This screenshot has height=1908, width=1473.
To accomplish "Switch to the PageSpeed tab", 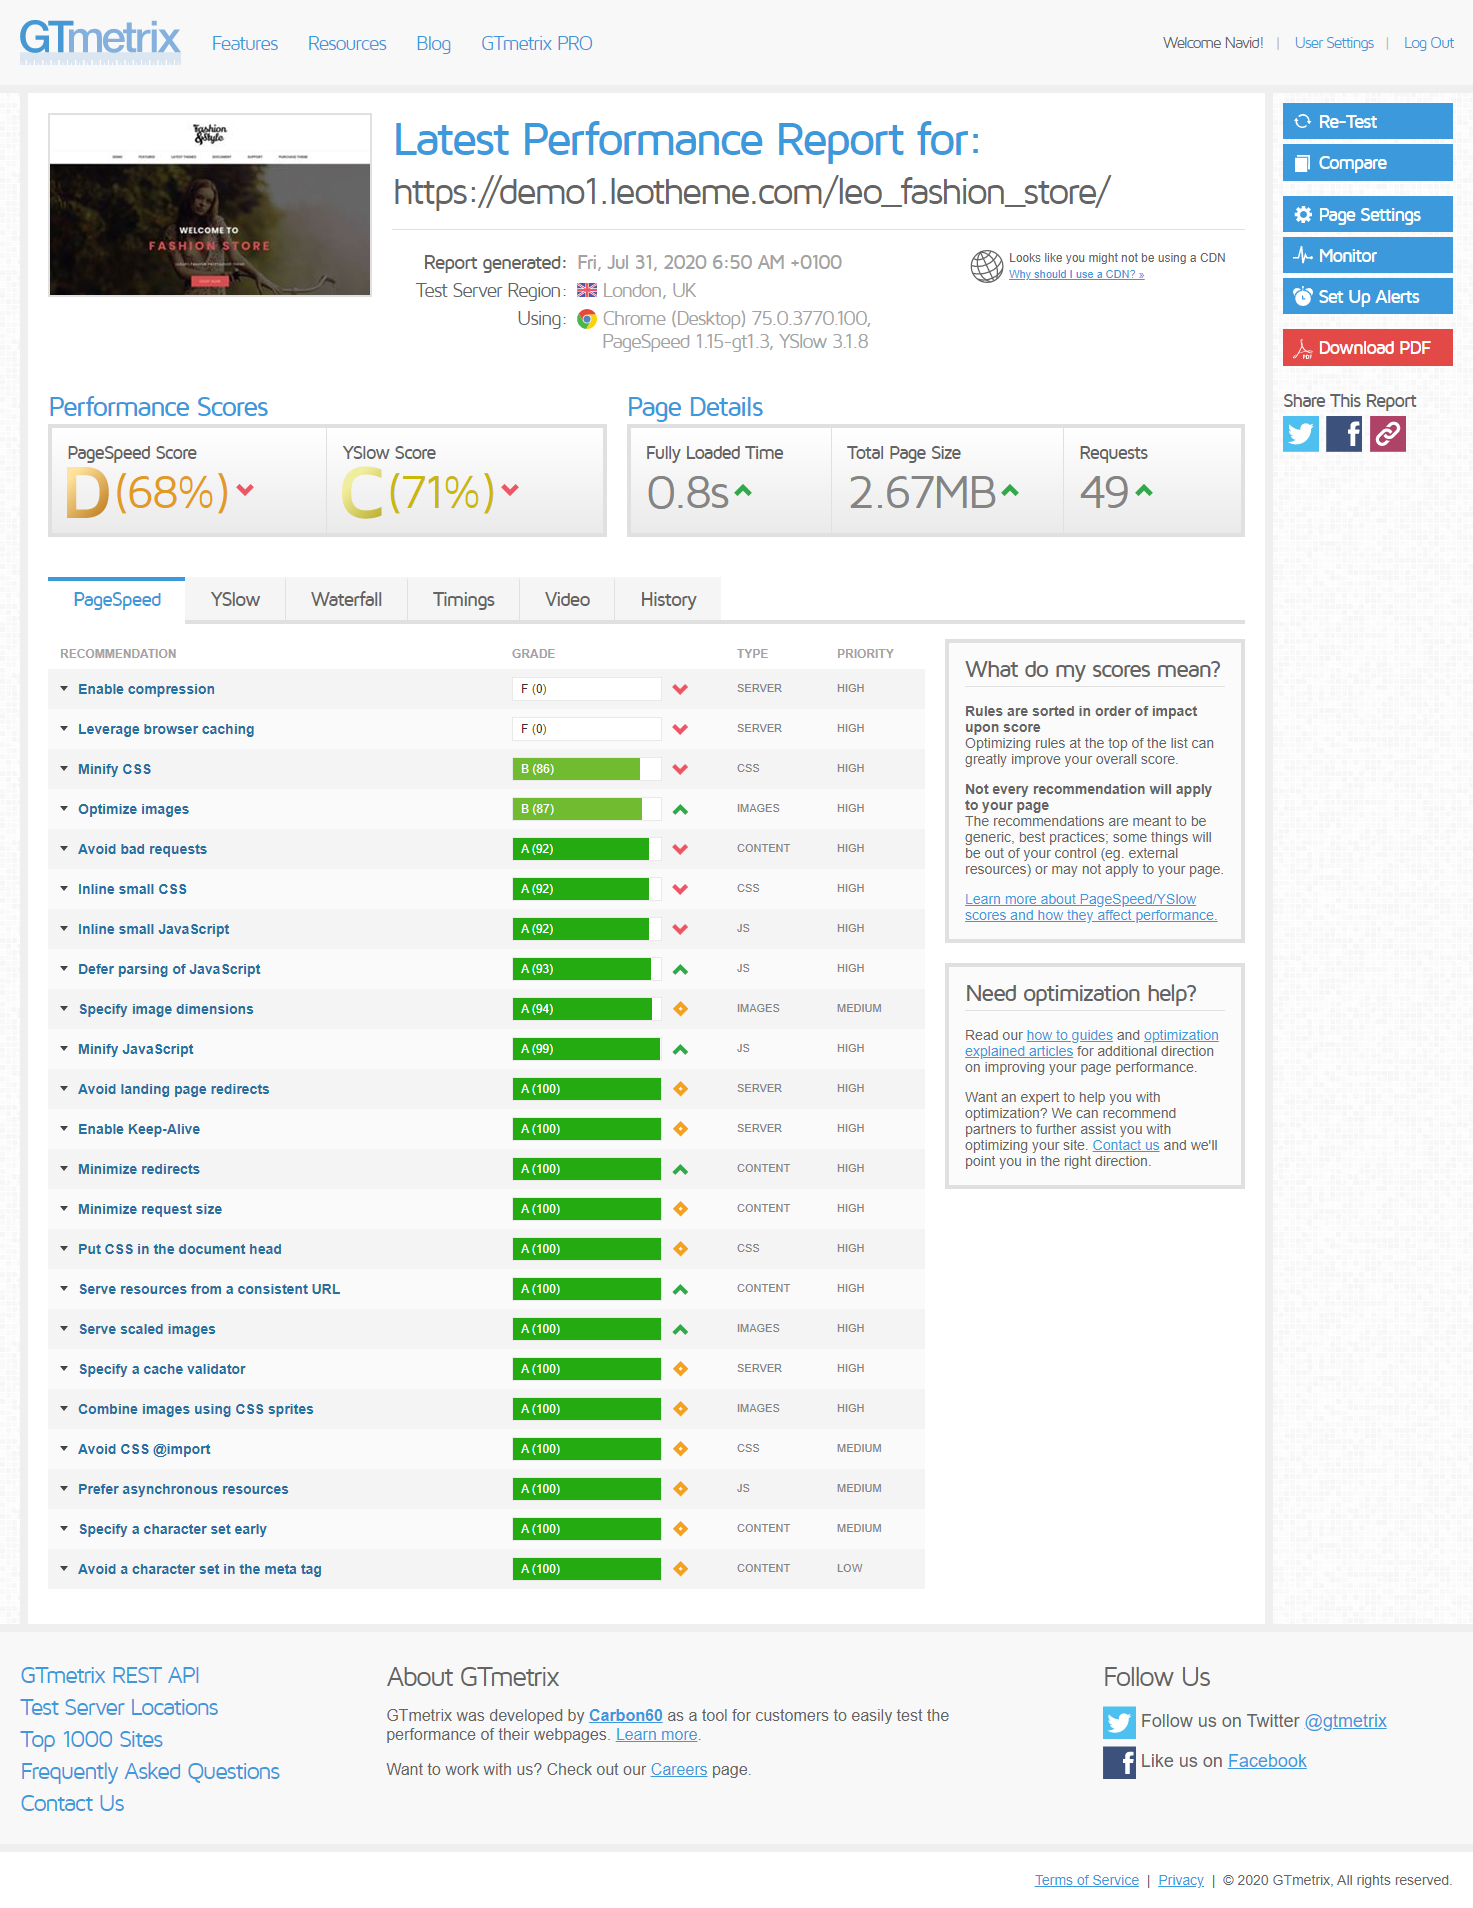I will coord(117,600).
